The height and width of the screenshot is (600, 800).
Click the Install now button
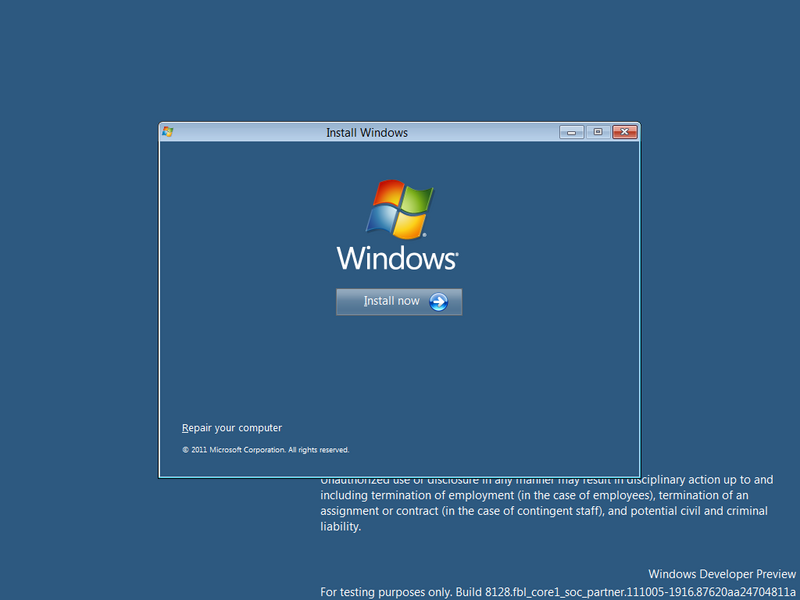tap(399, 302)
